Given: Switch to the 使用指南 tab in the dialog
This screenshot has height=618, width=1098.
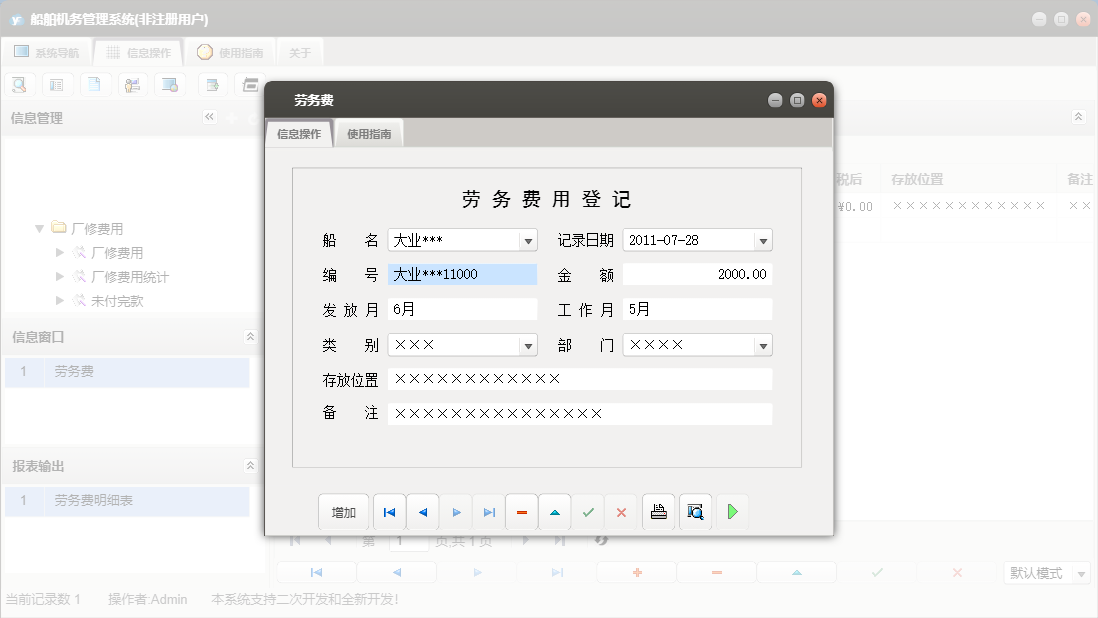Looking at the screenshot, I should click(371, 131).
